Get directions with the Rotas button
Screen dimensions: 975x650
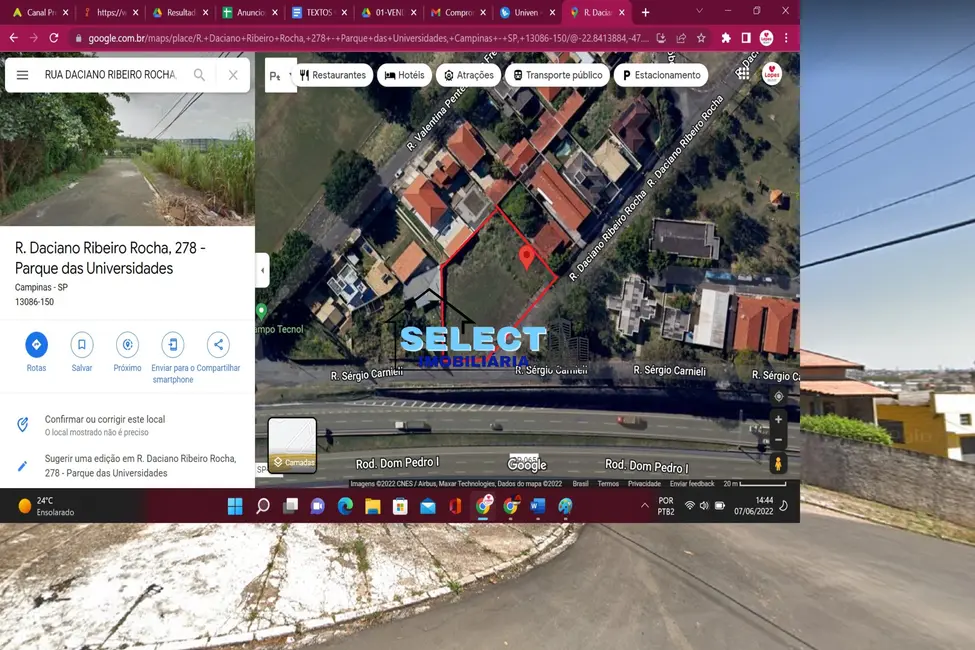coord(36,353)
